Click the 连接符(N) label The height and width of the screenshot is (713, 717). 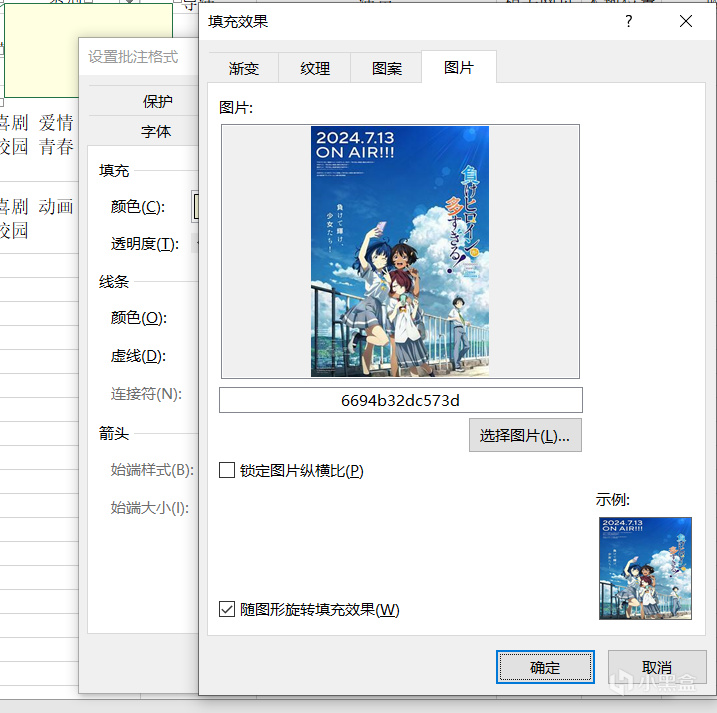146,394
